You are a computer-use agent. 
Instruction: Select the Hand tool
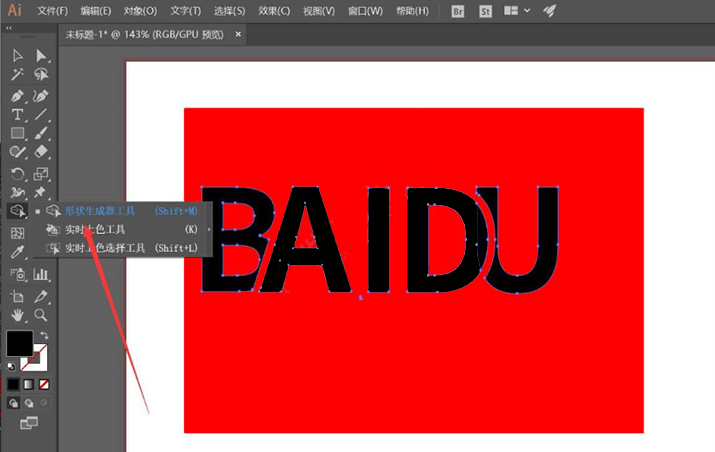17,315
